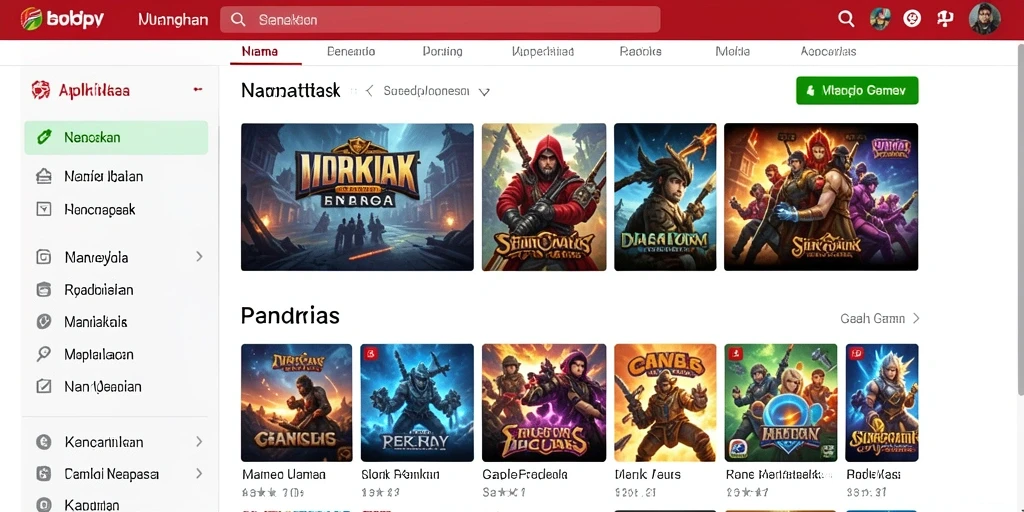Click the Mepiarilacan search icon

44,354
